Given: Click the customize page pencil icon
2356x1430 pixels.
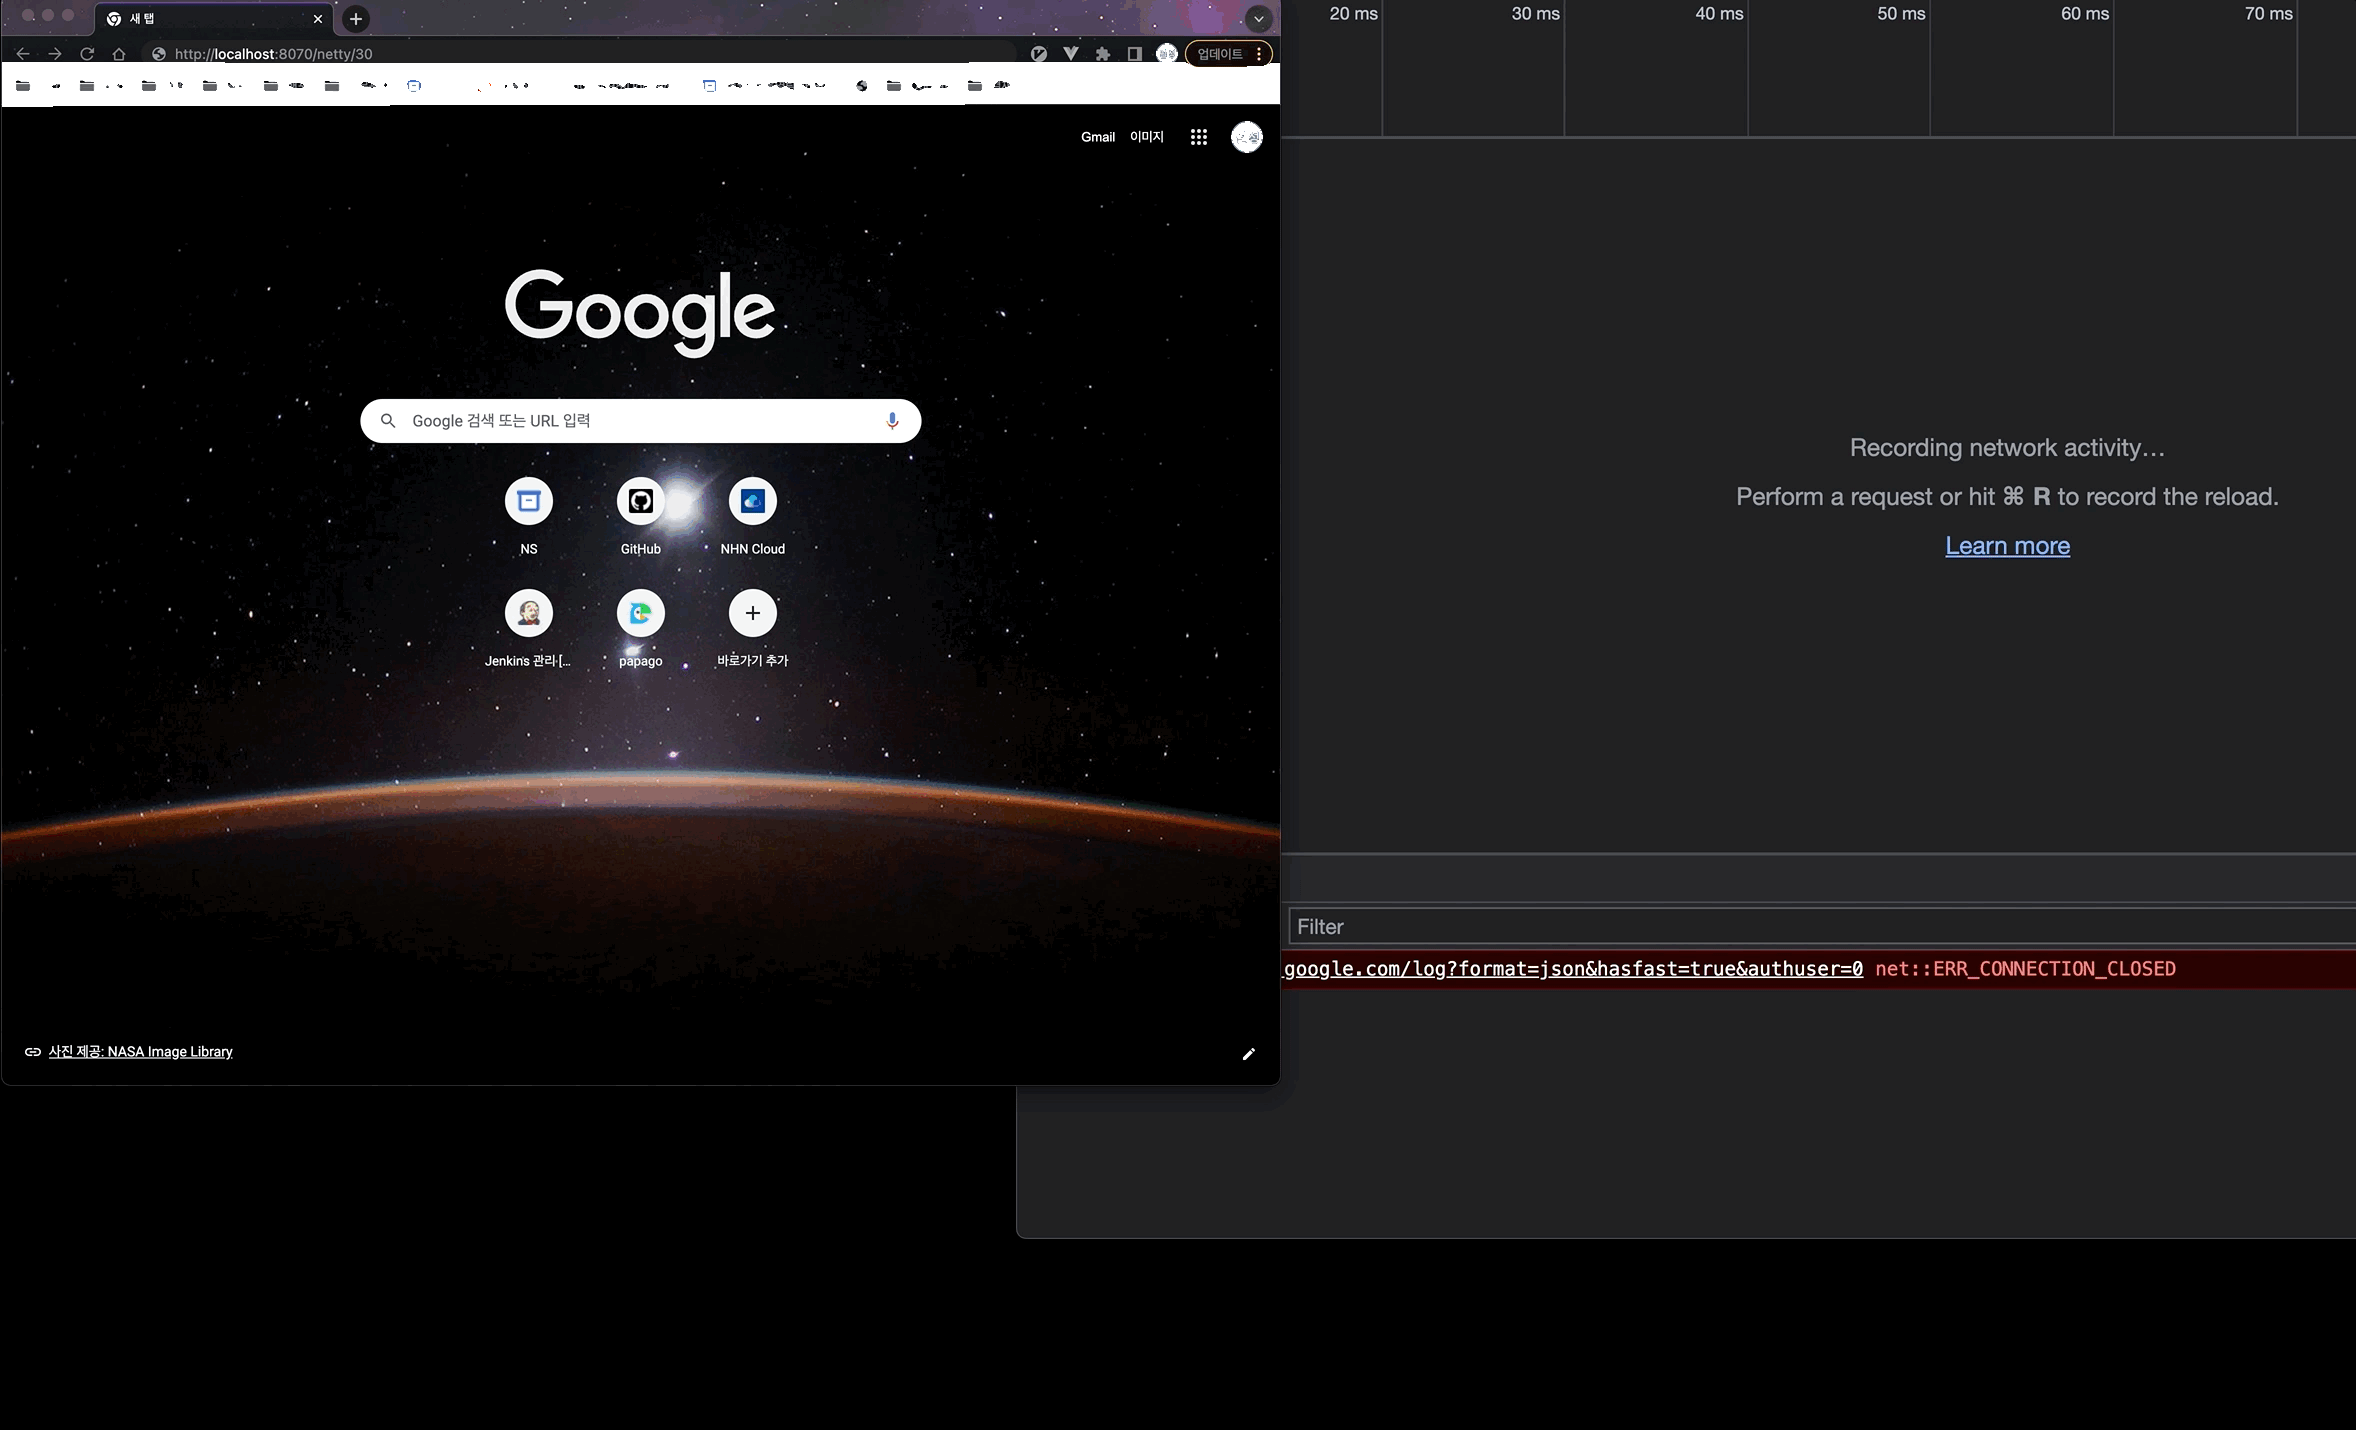Looking at the screenshot, I should pos(1248,1054).
